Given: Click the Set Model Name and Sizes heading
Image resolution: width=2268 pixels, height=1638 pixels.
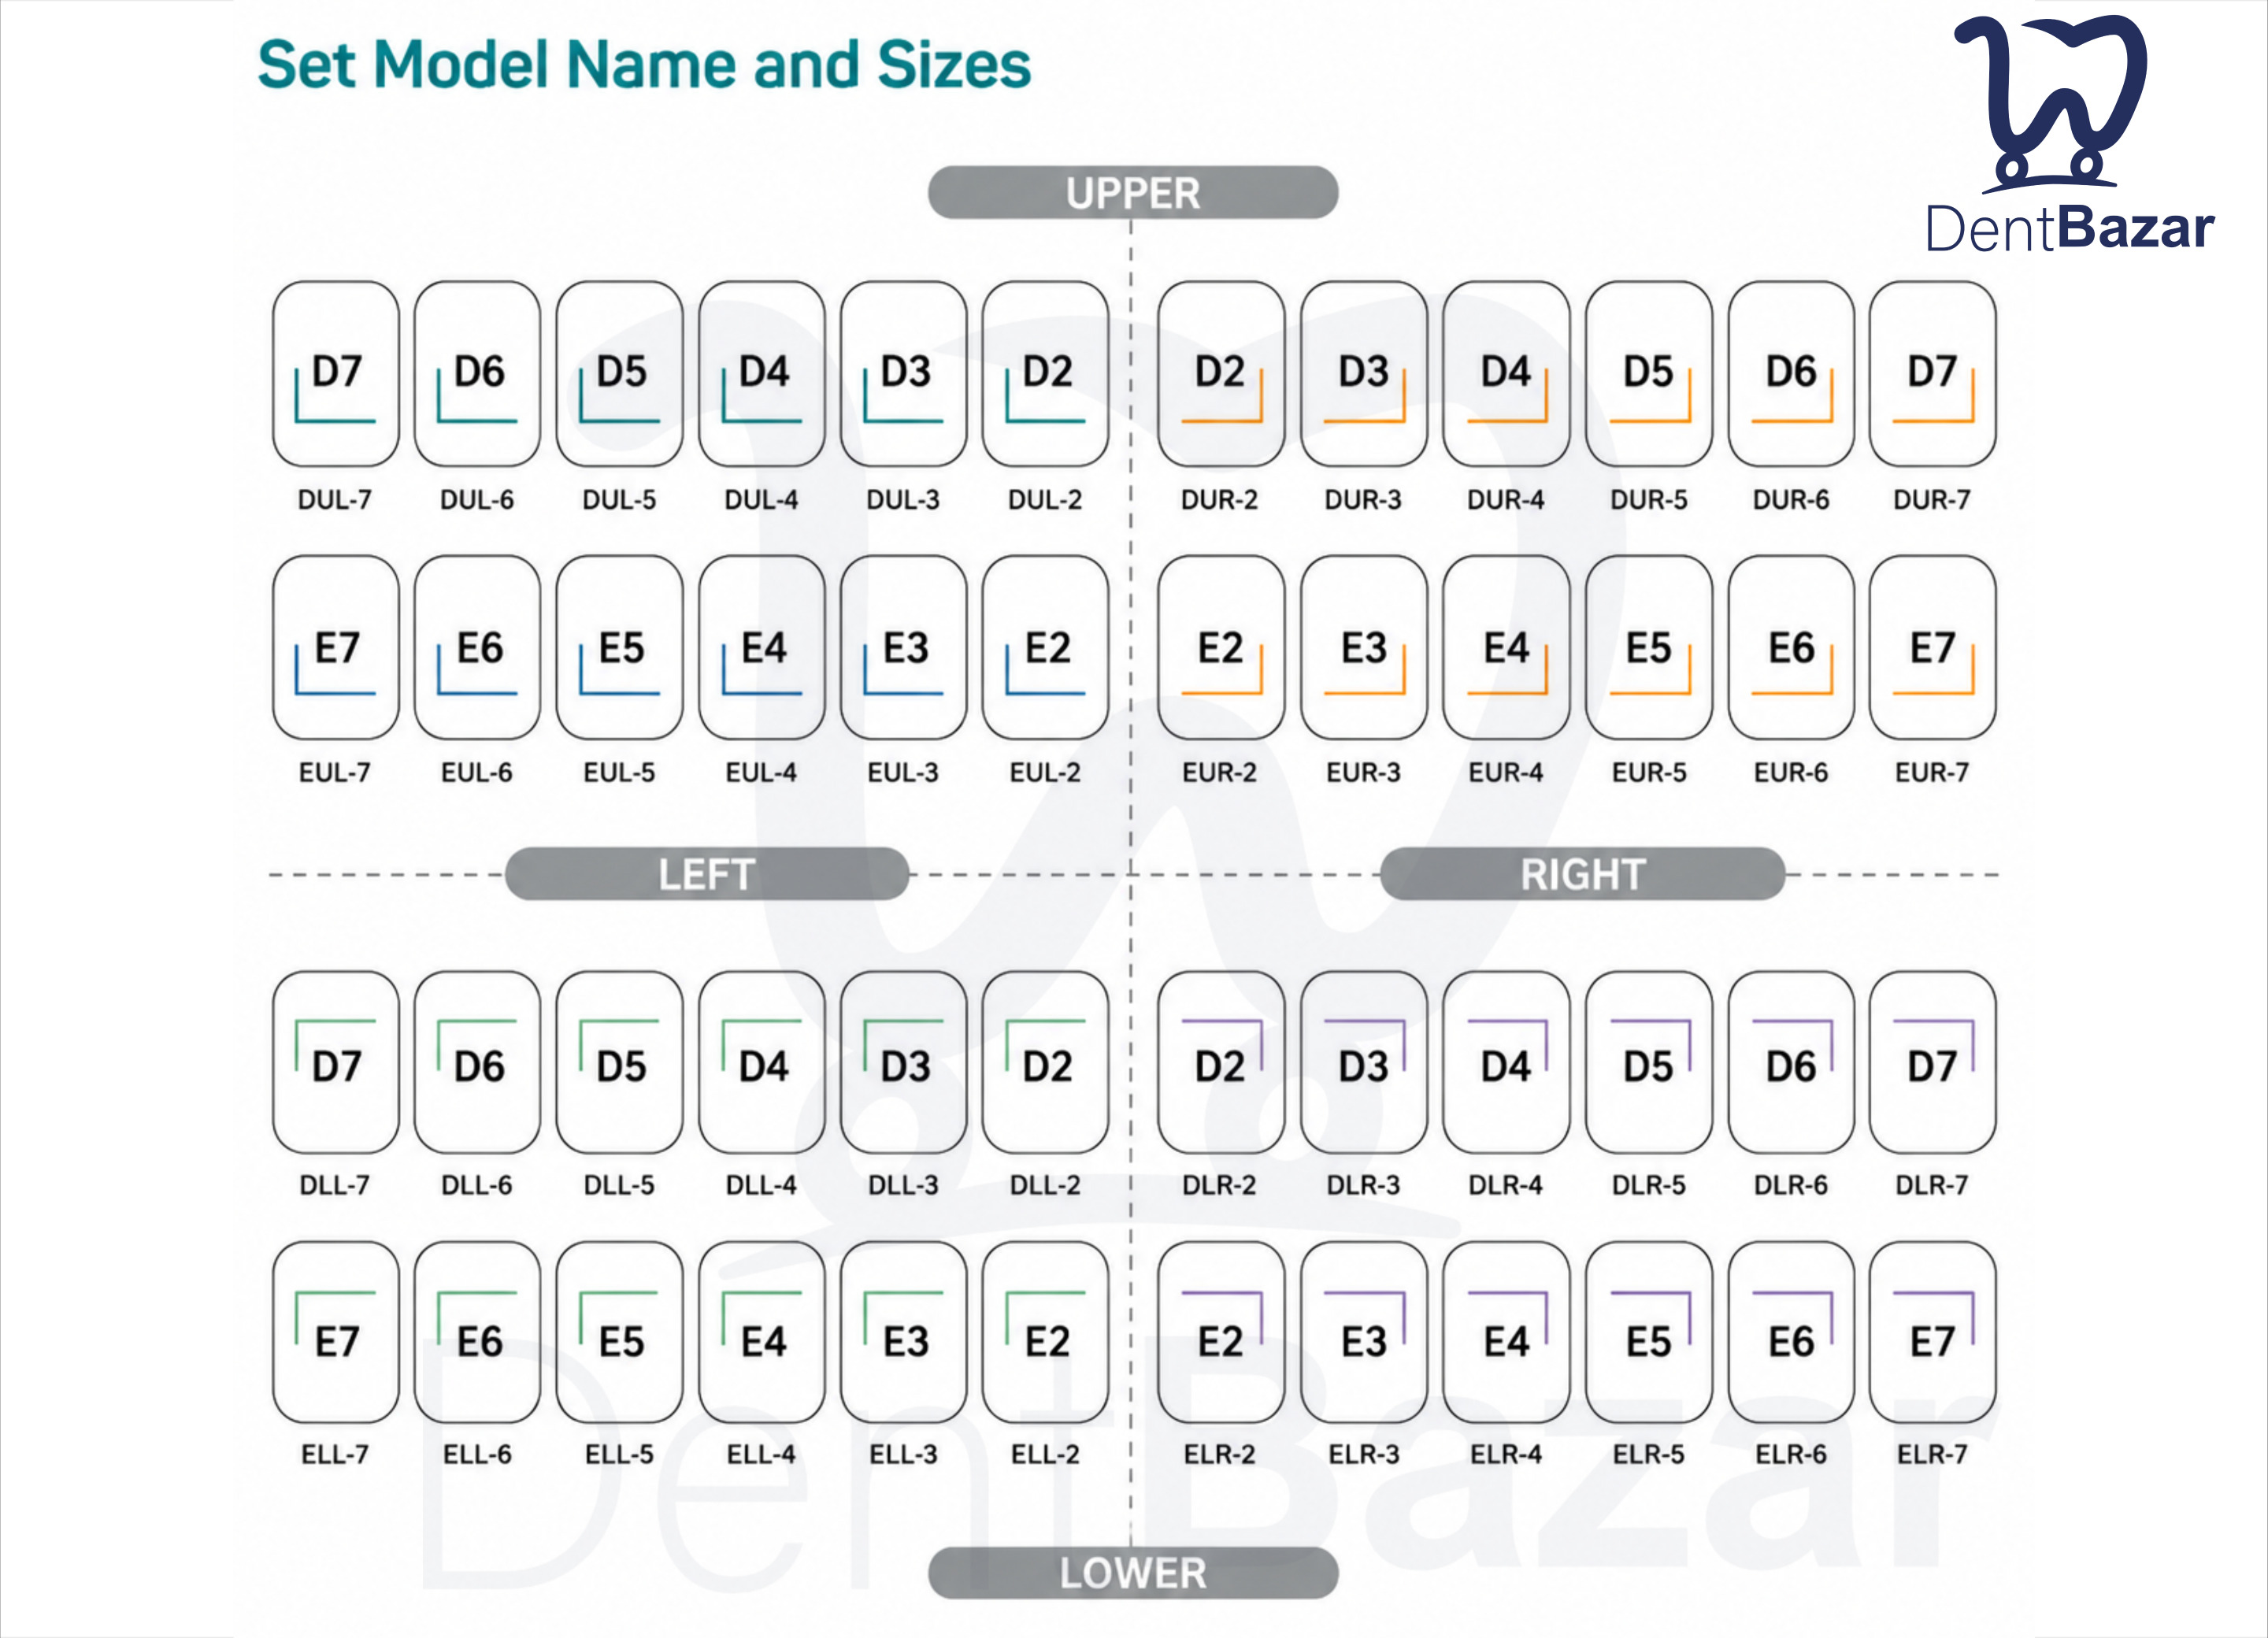Looking at the screenshot, I should [644, 65].
